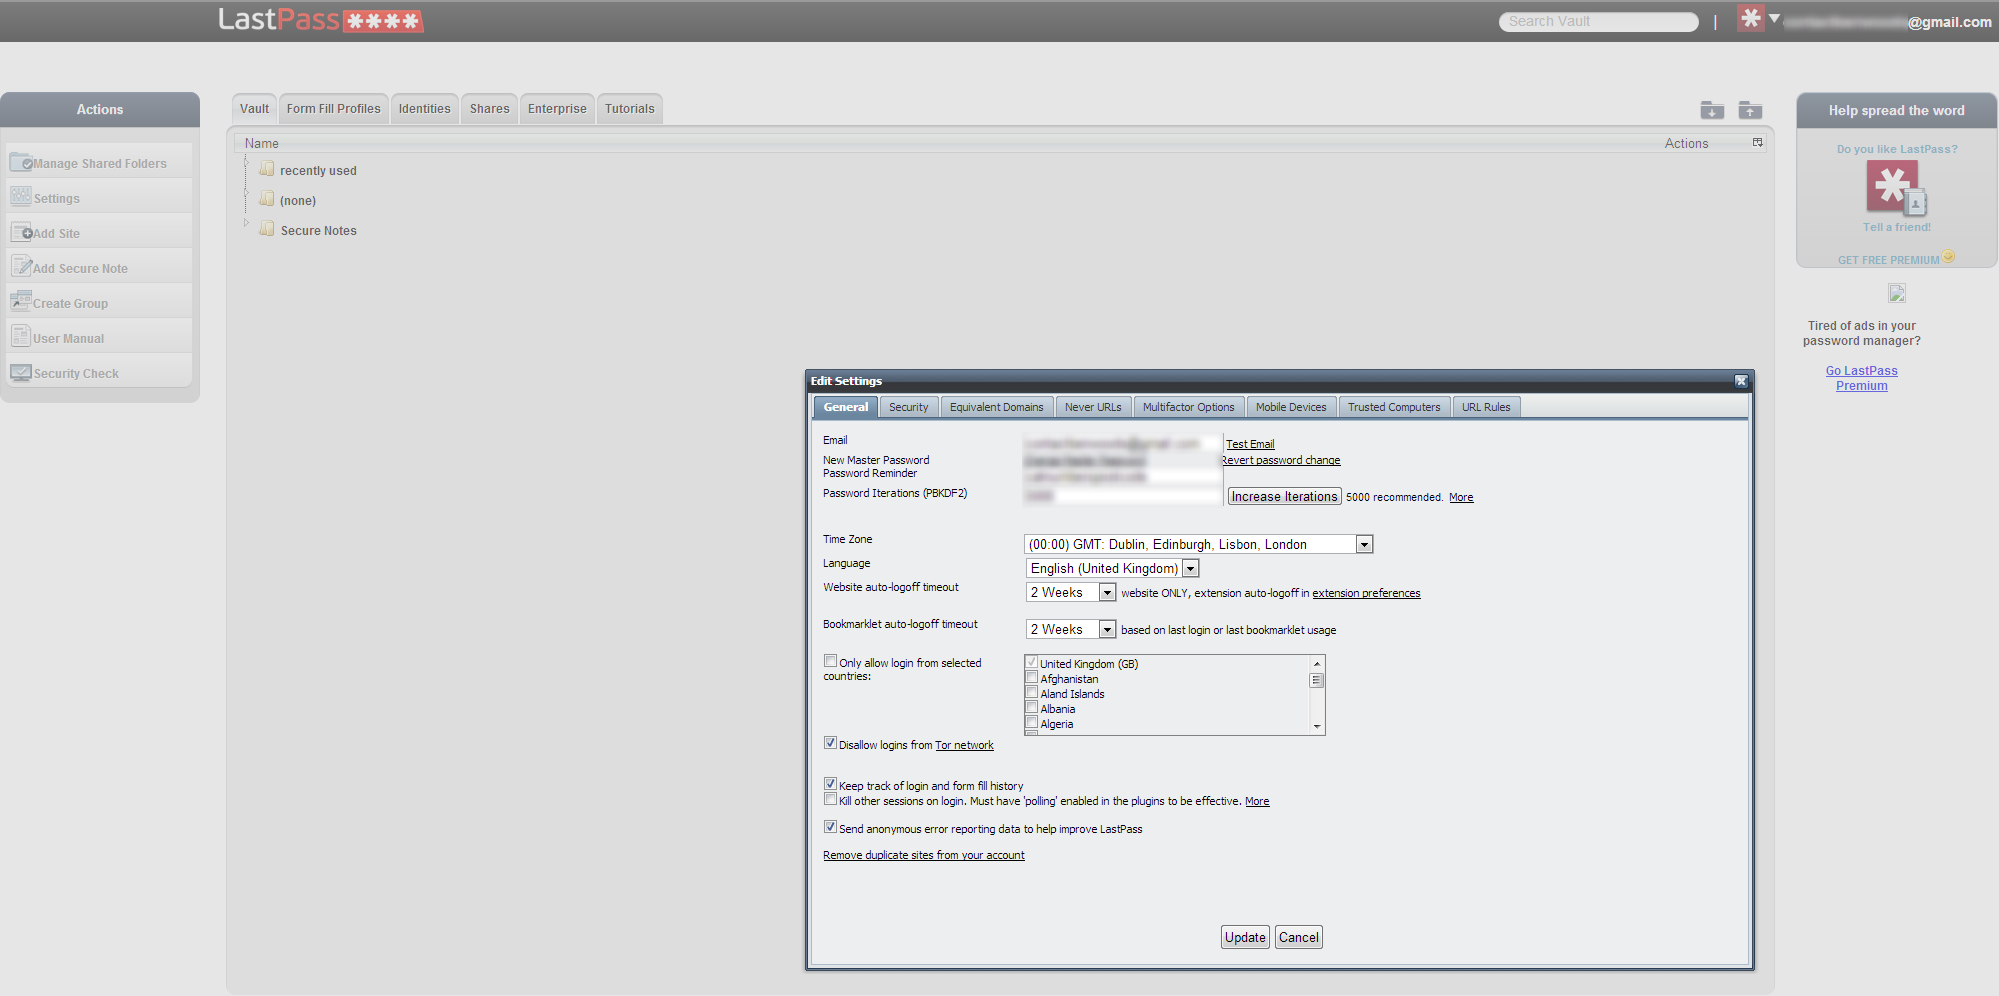Click the Test Email link

pos(1250,444)
